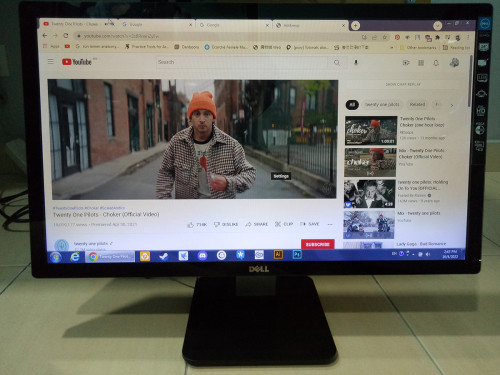Viewport: 500px width, 375px height.
Task: Click the taskbar clock showing the time
Action: coord(450,254)
